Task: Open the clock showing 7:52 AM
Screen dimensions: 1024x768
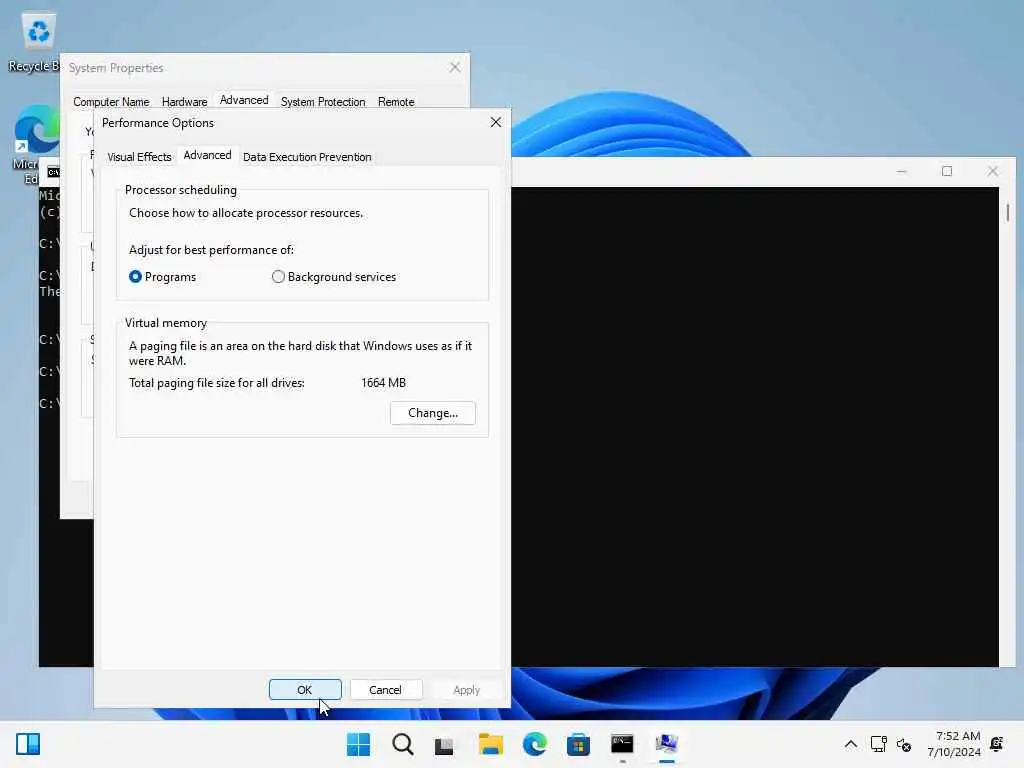Action: coord(953,744)
